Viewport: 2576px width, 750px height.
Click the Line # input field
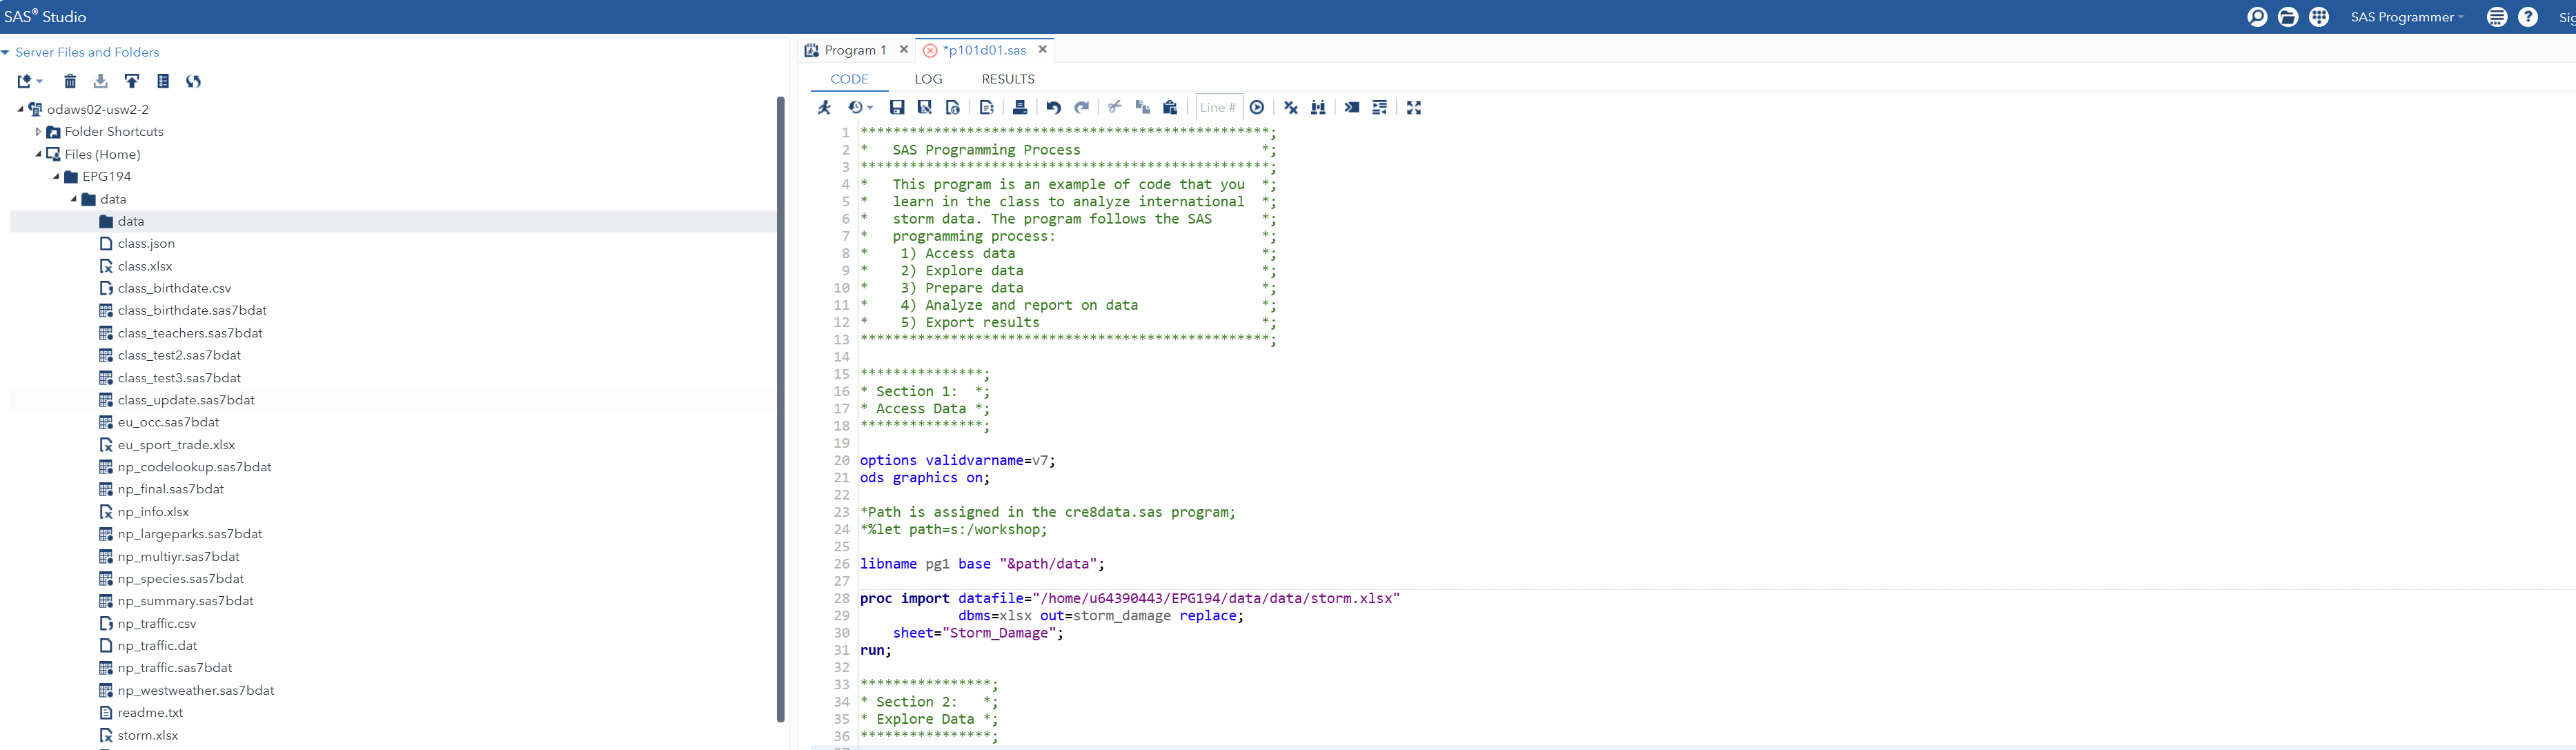[x=1218, y=107]
